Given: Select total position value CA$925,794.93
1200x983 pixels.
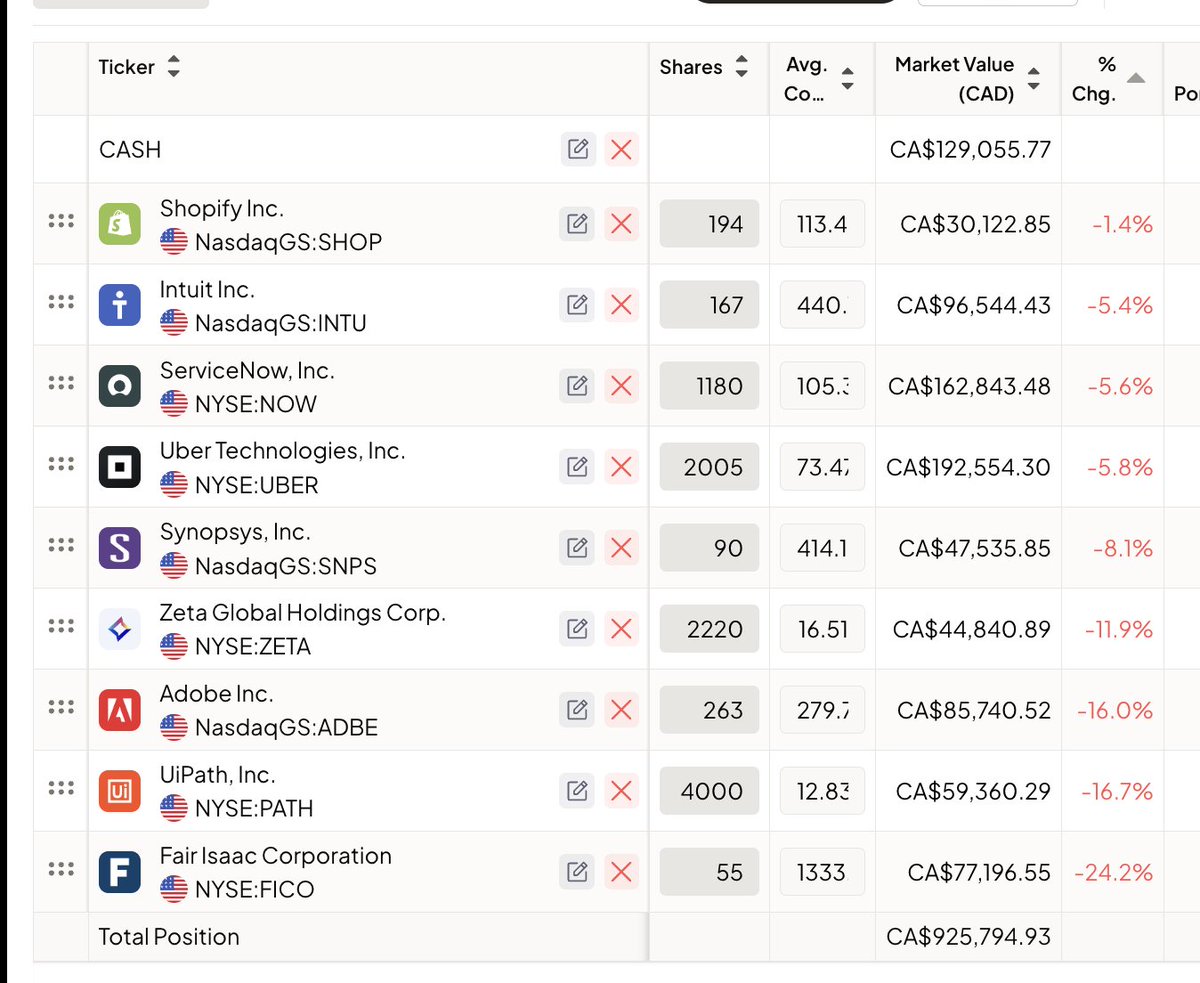Looking at the screenshot, I should pos(970,937).
